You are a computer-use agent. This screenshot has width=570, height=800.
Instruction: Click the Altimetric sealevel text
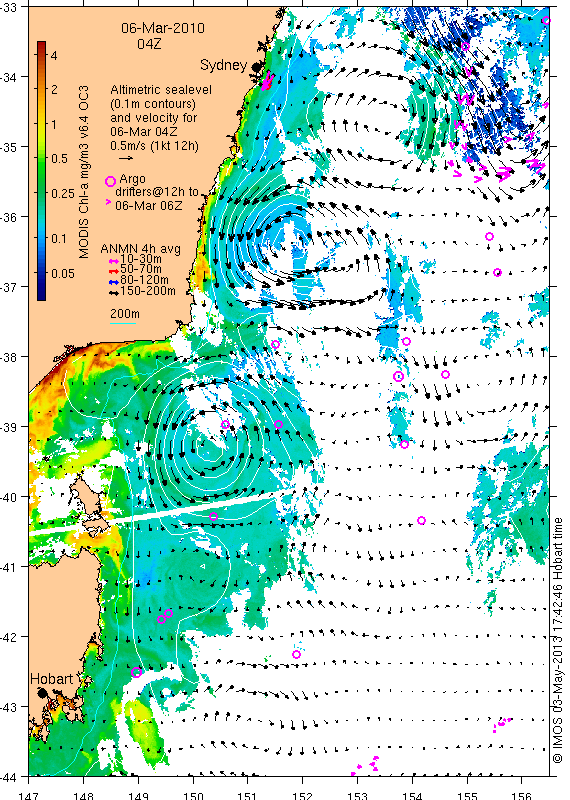[161, 90]
